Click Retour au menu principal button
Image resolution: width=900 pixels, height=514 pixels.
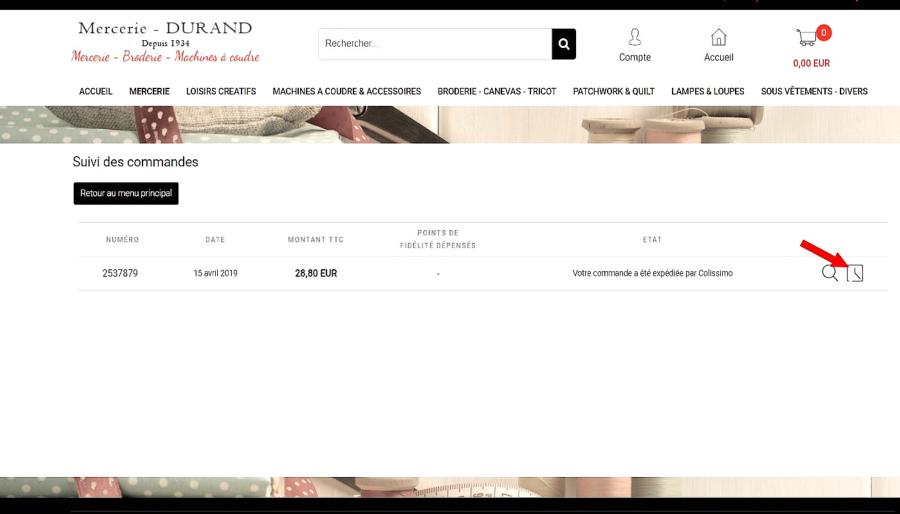click(x=126, y=193)
